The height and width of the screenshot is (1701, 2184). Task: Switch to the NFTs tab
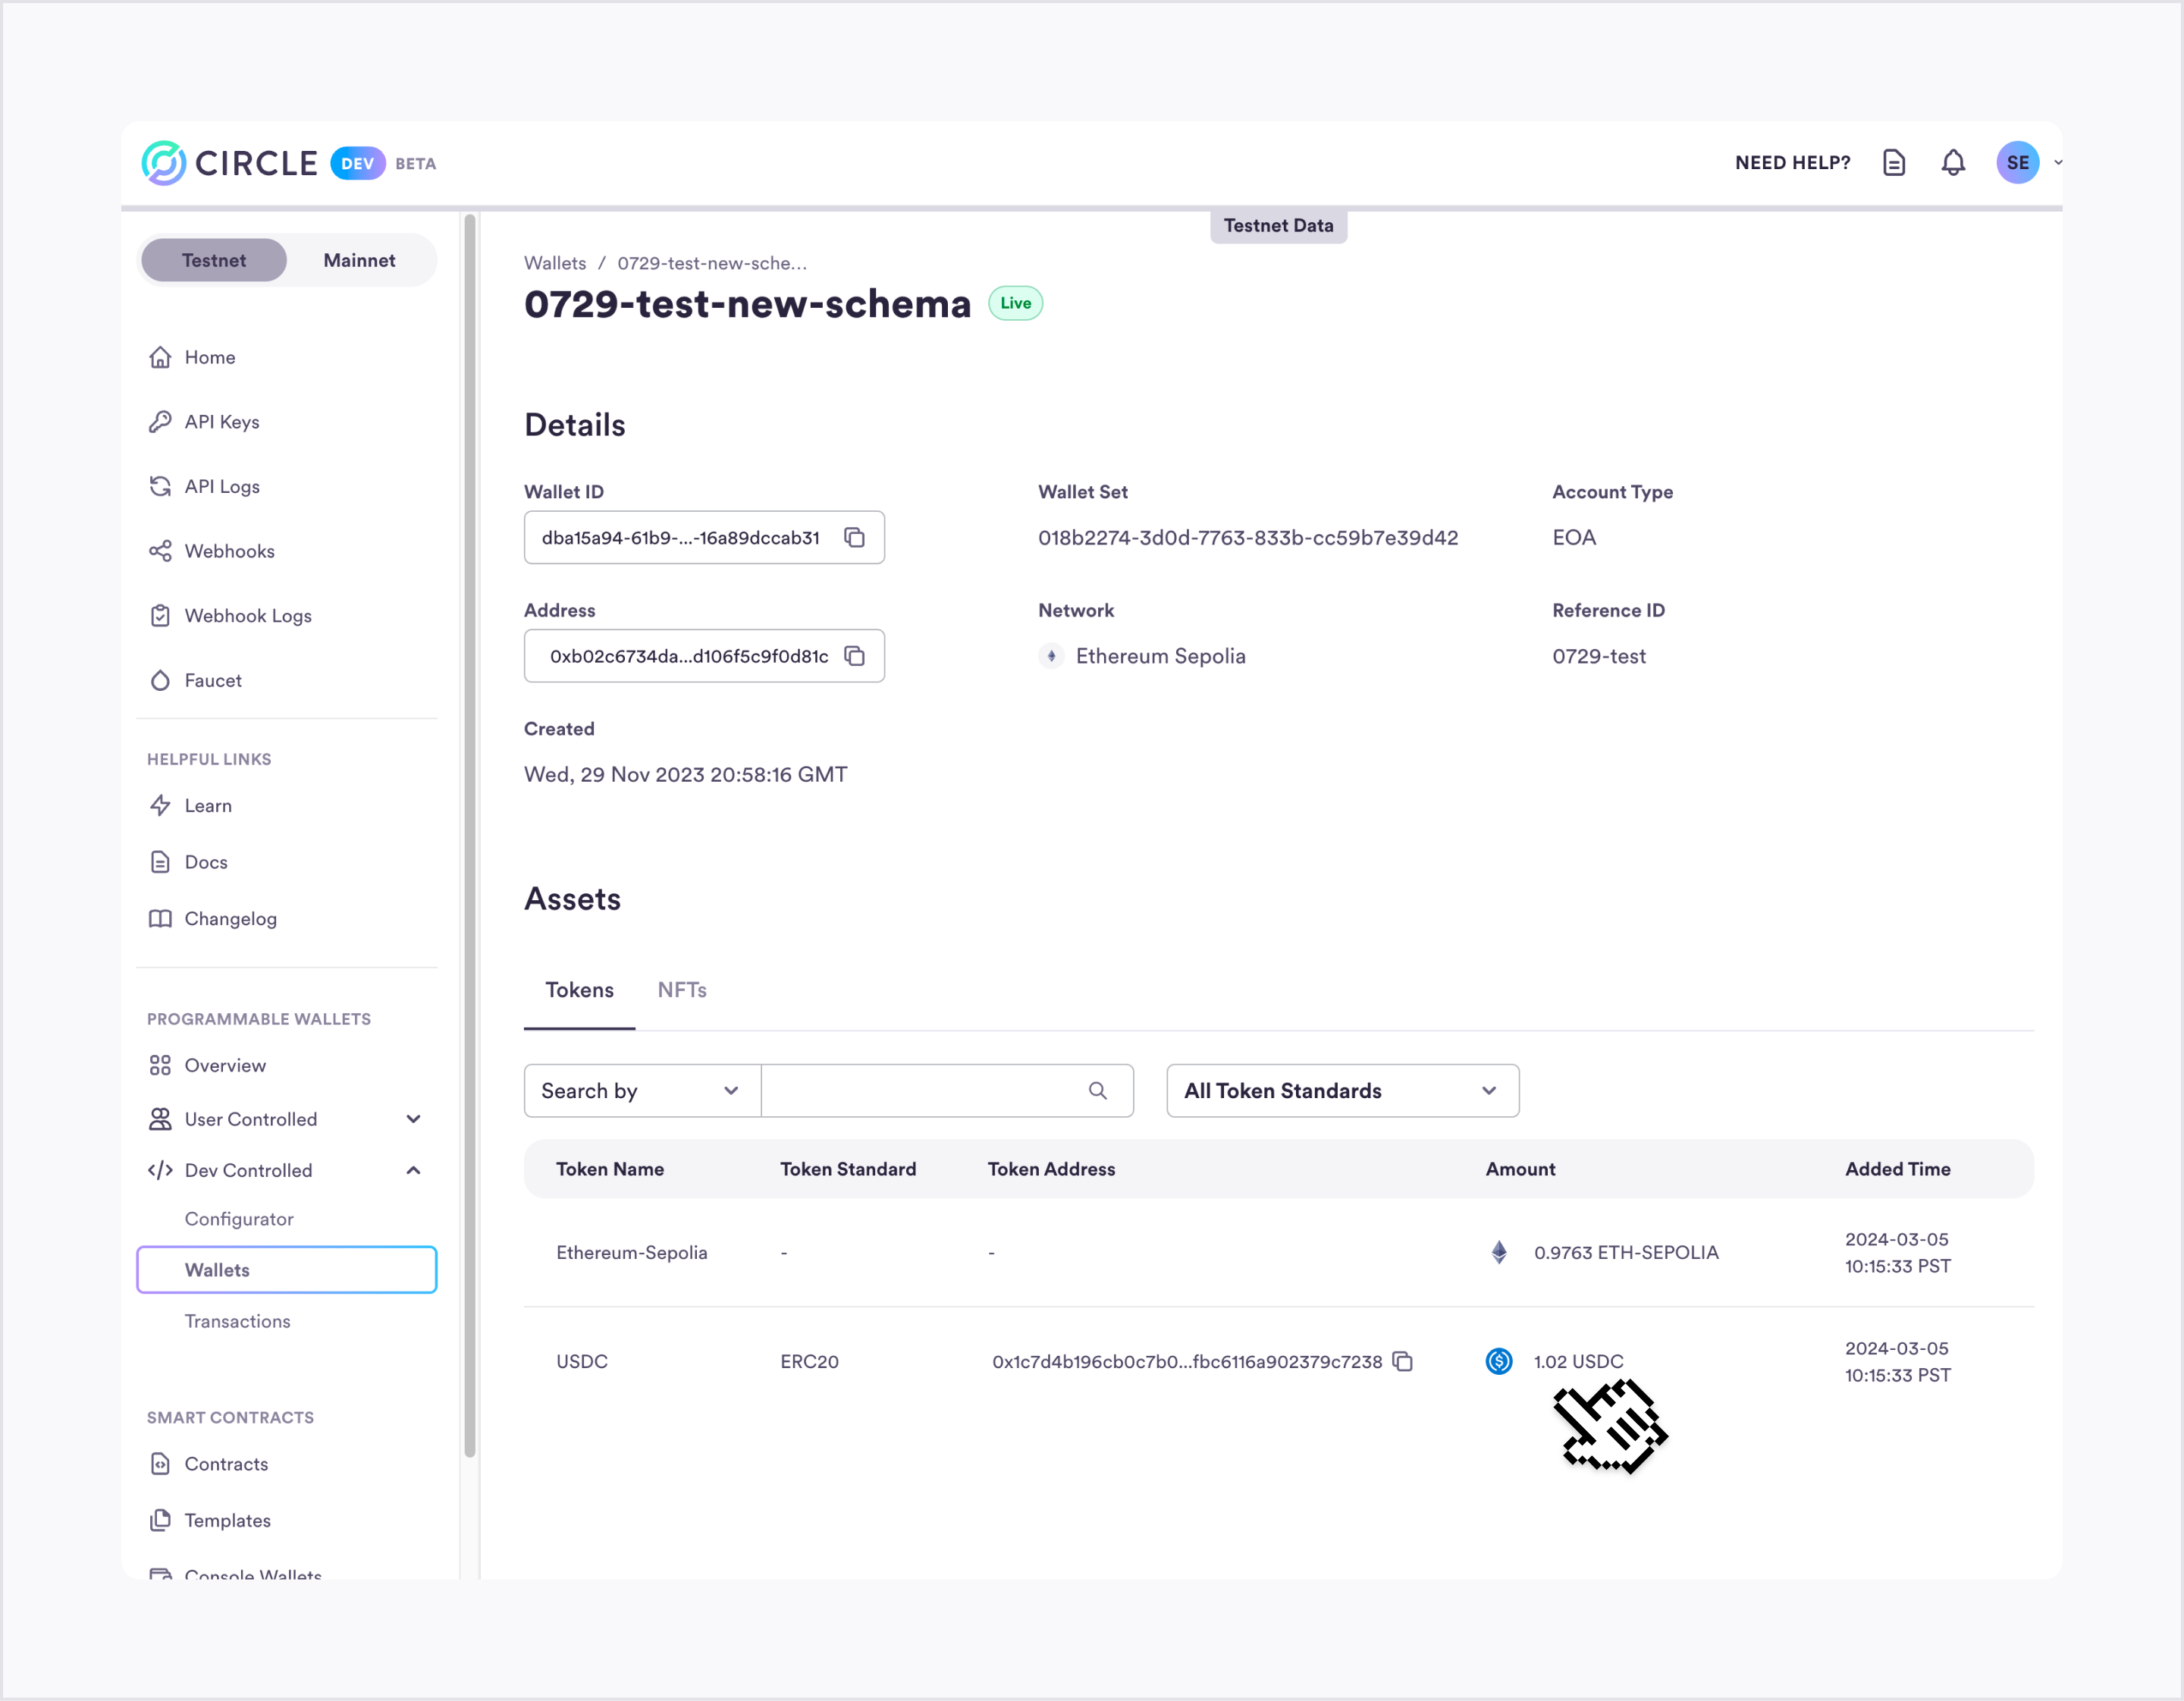click(682, 990)
